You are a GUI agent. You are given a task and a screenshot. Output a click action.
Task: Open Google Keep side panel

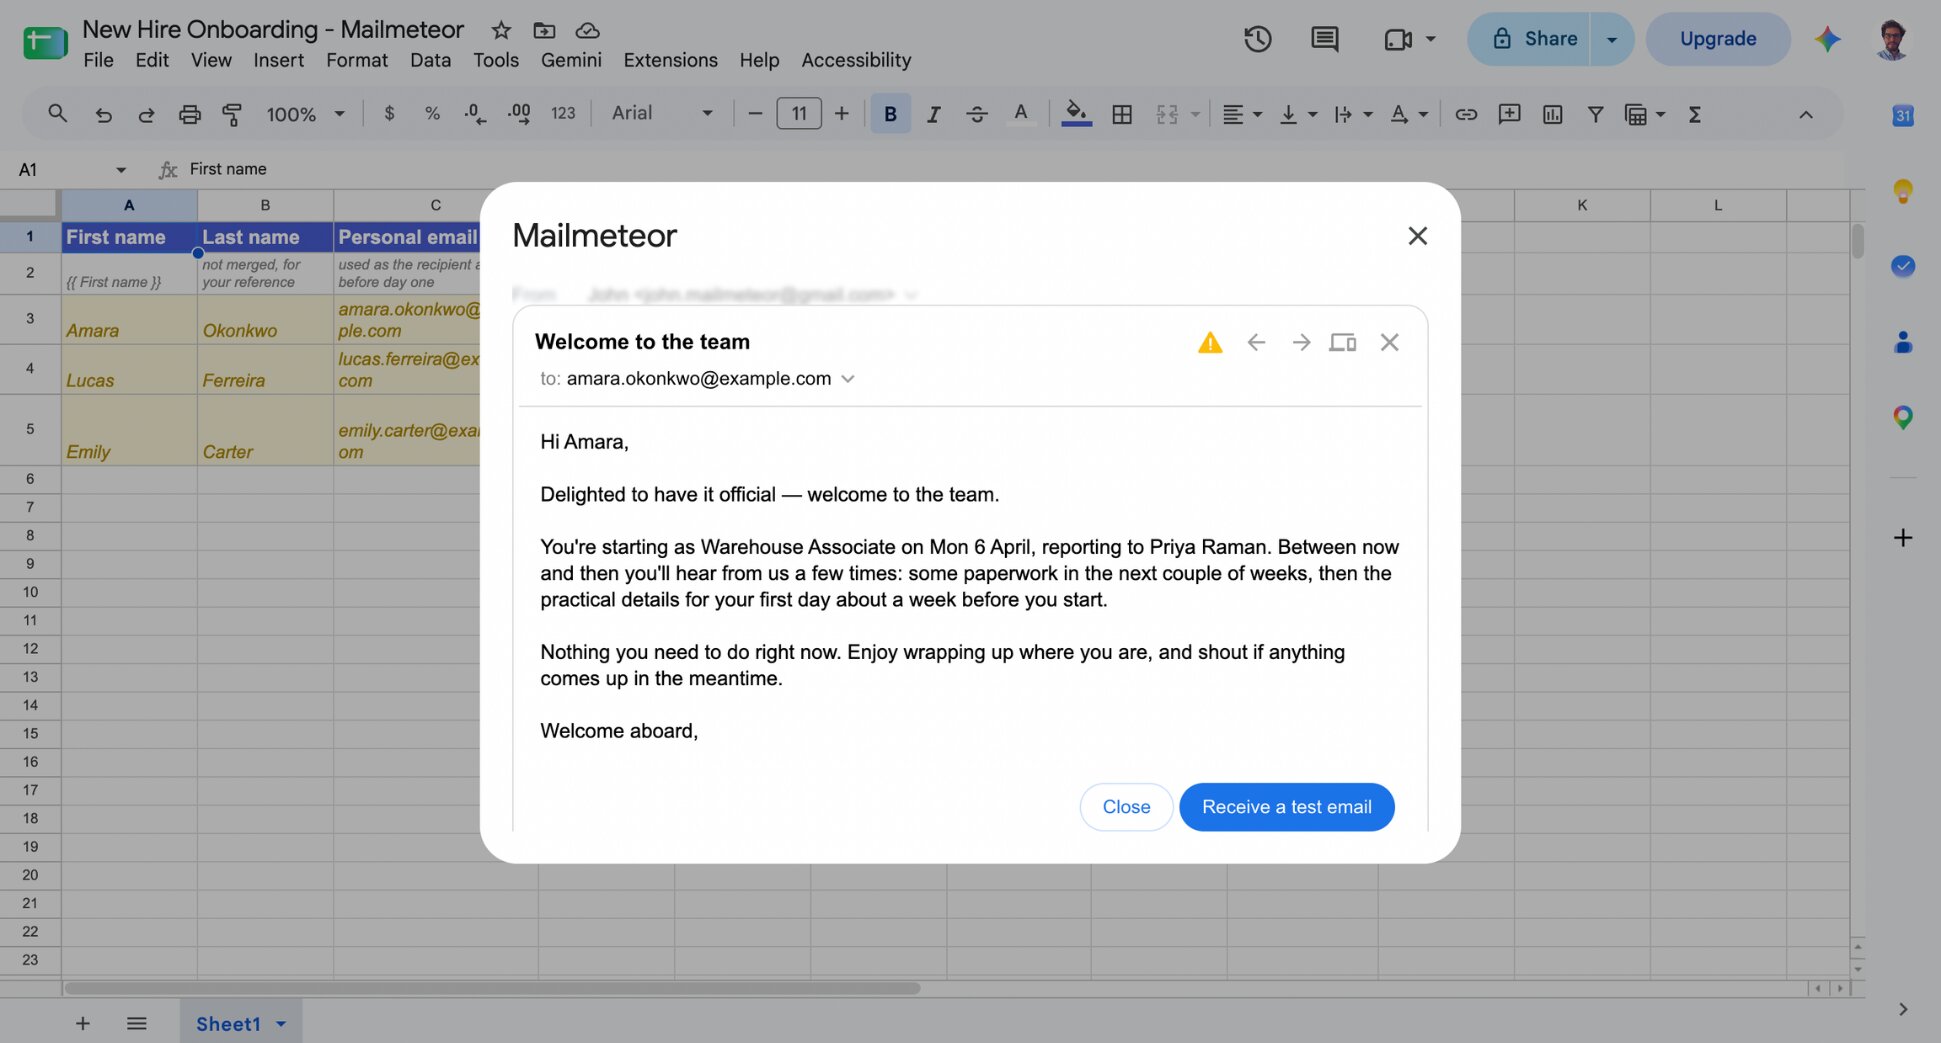tap(1902, 190)
